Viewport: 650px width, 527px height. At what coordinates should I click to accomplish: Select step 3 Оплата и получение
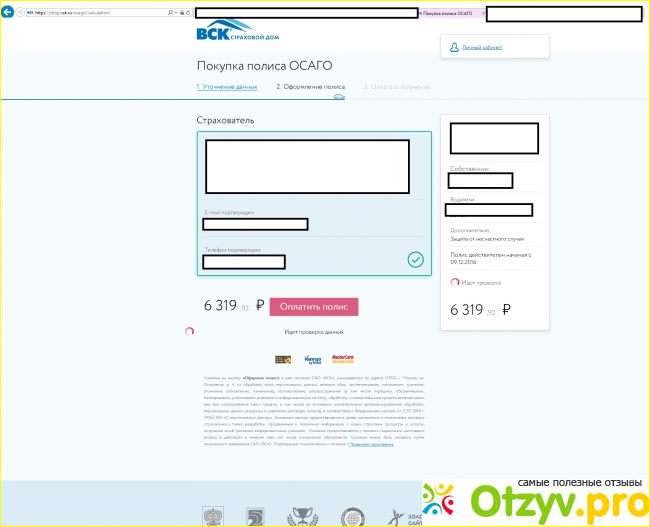[397, 87]
